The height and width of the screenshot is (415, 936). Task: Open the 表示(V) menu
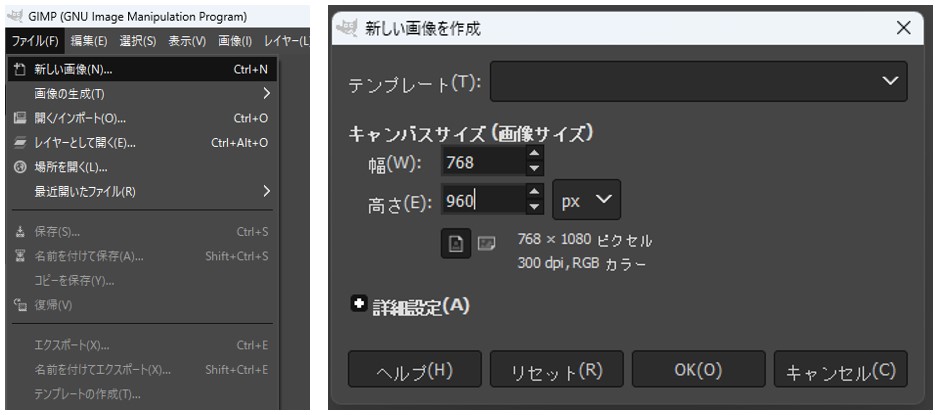click(187, 41)
